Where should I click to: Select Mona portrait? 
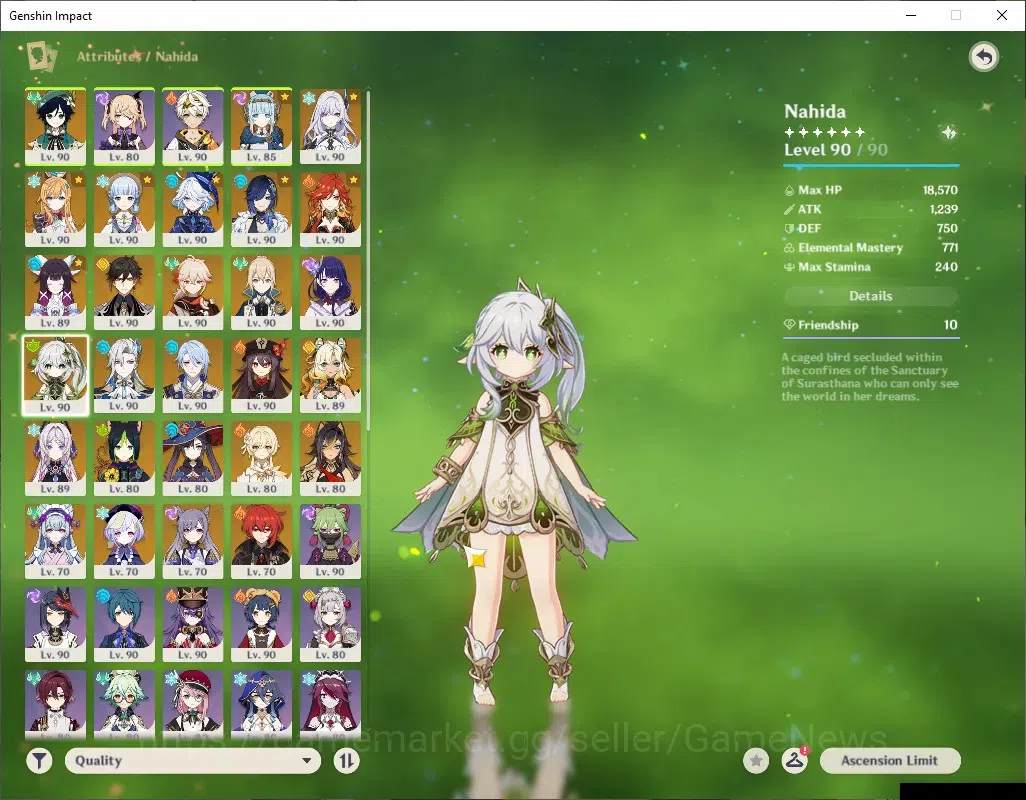point(193,459)
